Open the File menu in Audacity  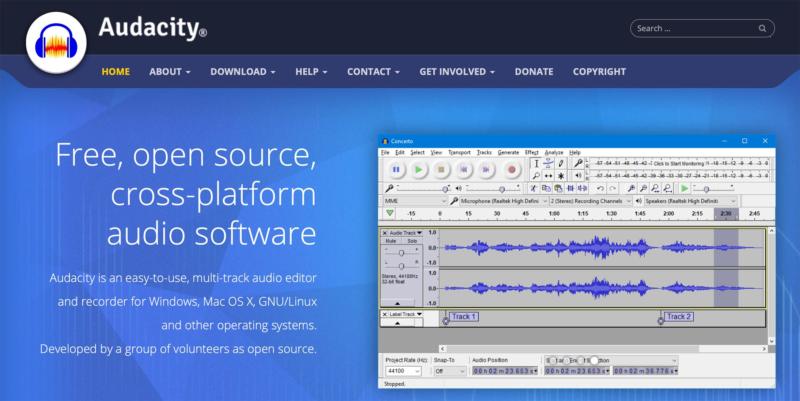click(x=385, y=153)
